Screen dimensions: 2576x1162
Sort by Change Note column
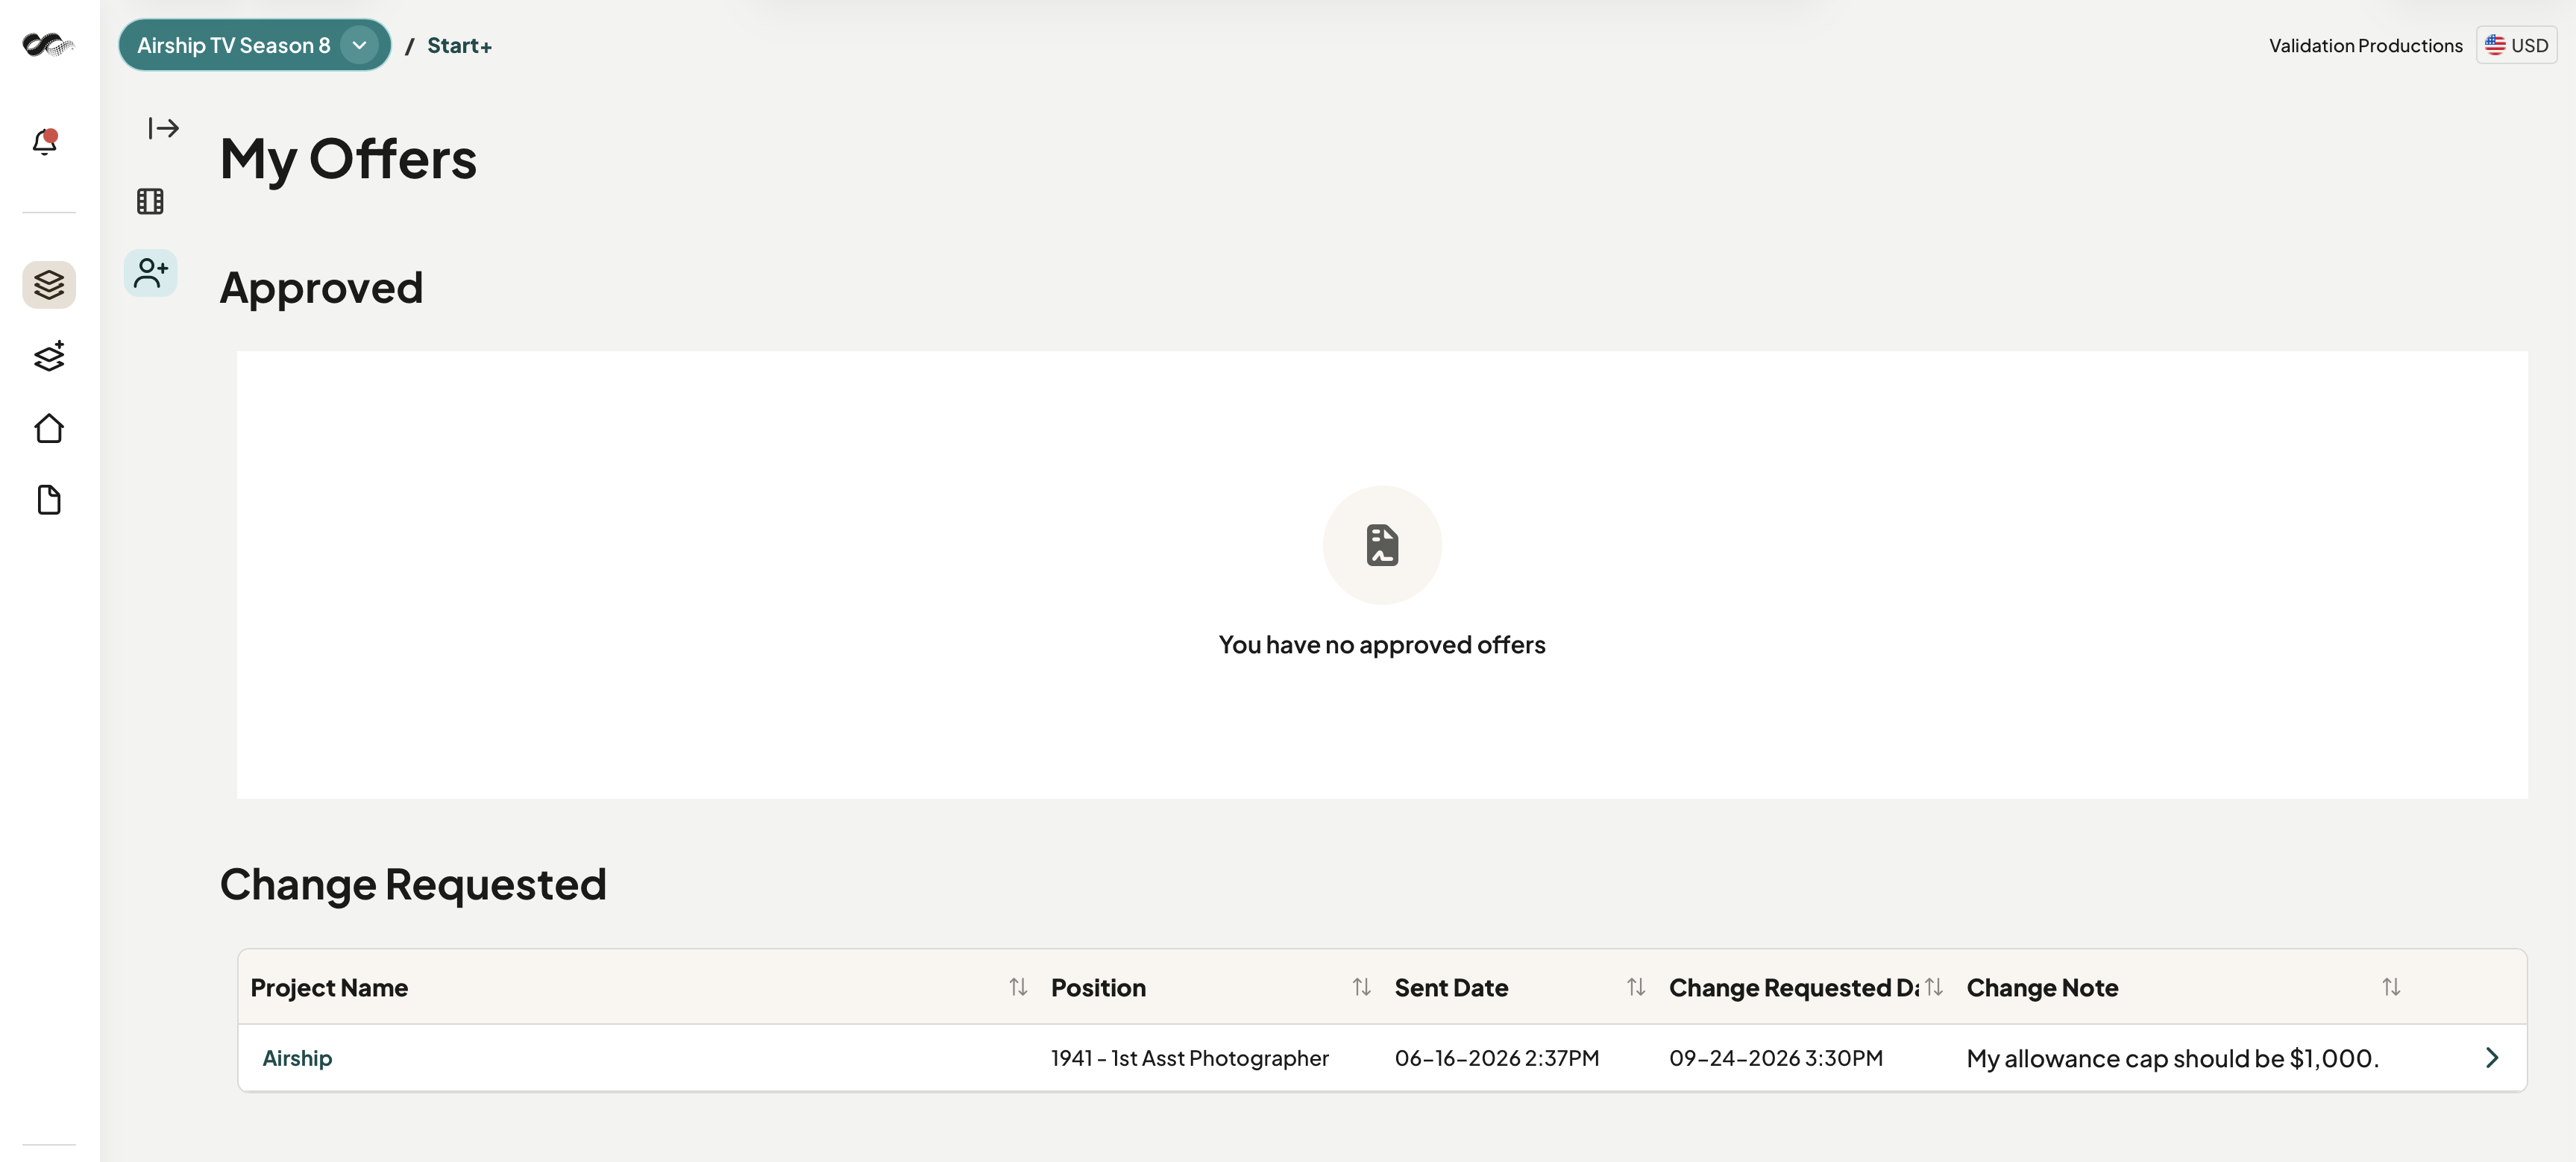click(x=2391, y=987)
